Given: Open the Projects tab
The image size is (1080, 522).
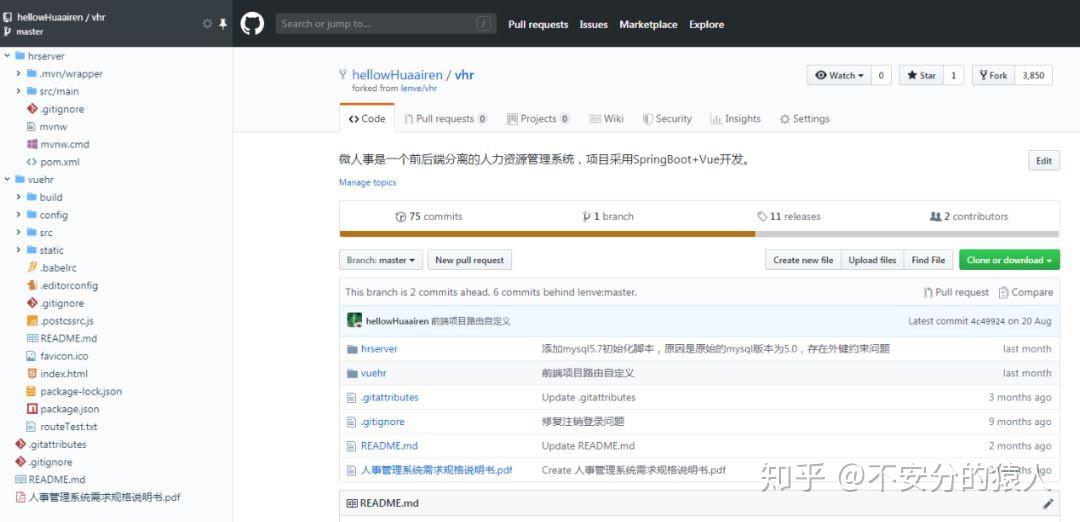Looking at the screenshot, I should (x=538, y=118).
